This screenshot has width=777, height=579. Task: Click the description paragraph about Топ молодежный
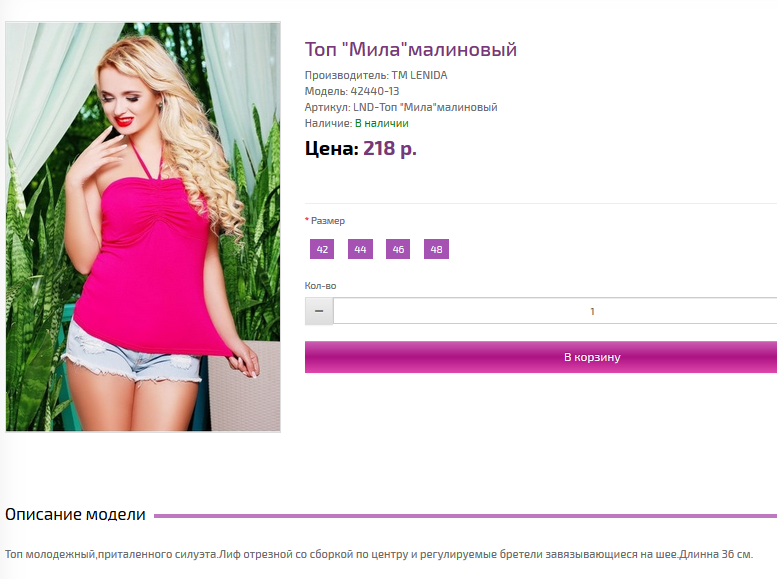tap(379, 554)
